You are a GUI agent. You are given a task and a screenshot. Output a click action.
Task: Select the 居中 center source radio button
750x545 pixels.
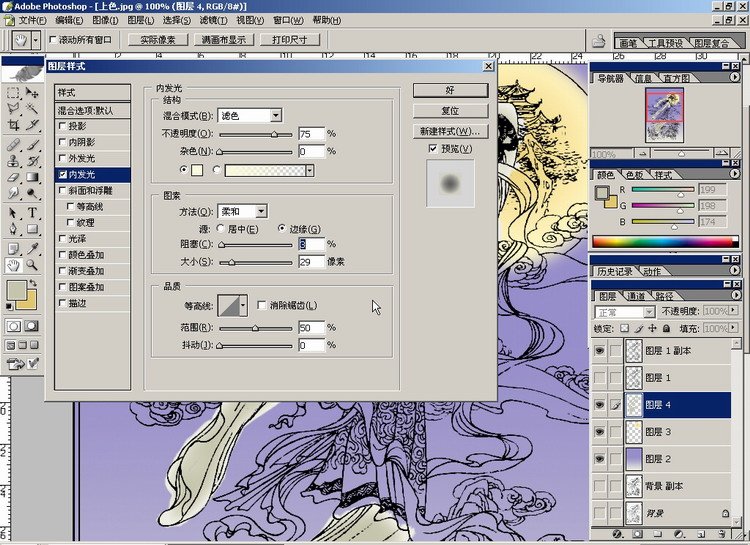[221, 229]
